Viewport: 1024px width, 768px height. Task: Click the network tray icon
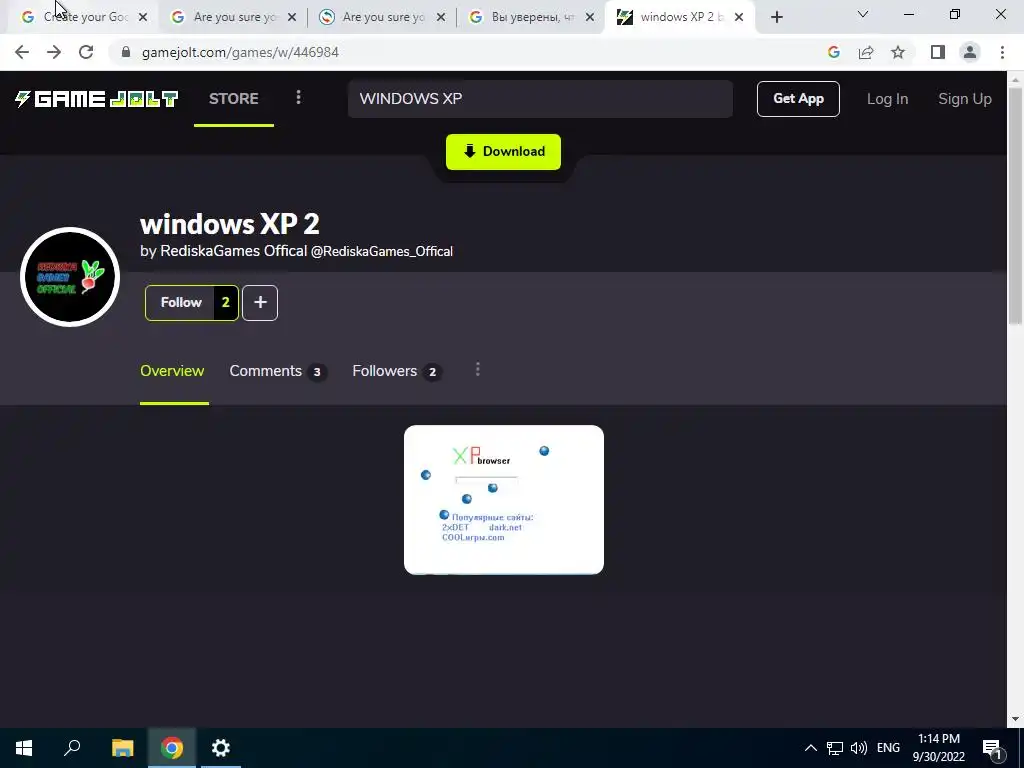(835, 748)
